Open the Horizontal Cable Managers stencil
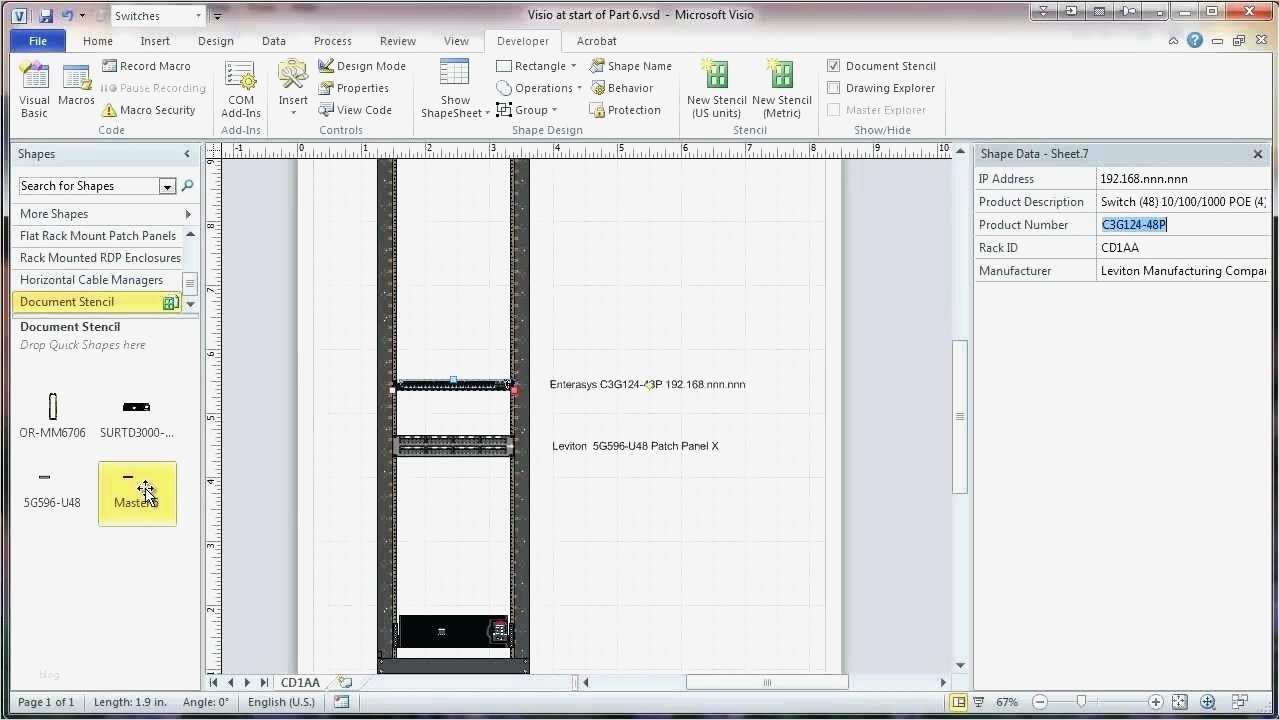The width and height of the screenshot is (1280, 720). point(98,280)
